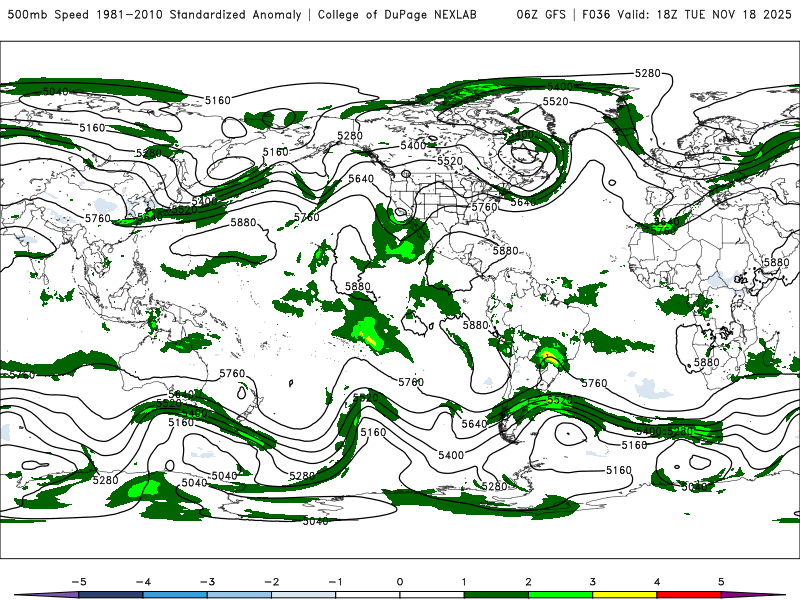Click the 'F036 Valid: 18Z TUE NOV 18 2025' text

(687, 15)
